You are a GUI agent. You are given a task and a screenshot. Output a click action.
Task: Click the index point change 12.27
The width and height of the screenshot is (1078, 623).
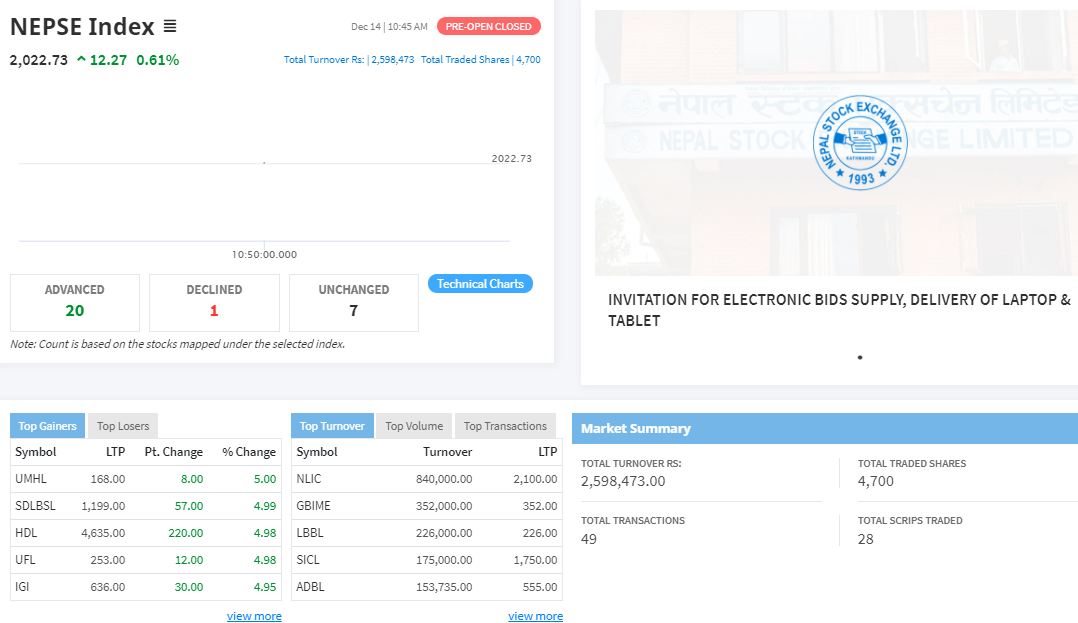tap(108, 60)
